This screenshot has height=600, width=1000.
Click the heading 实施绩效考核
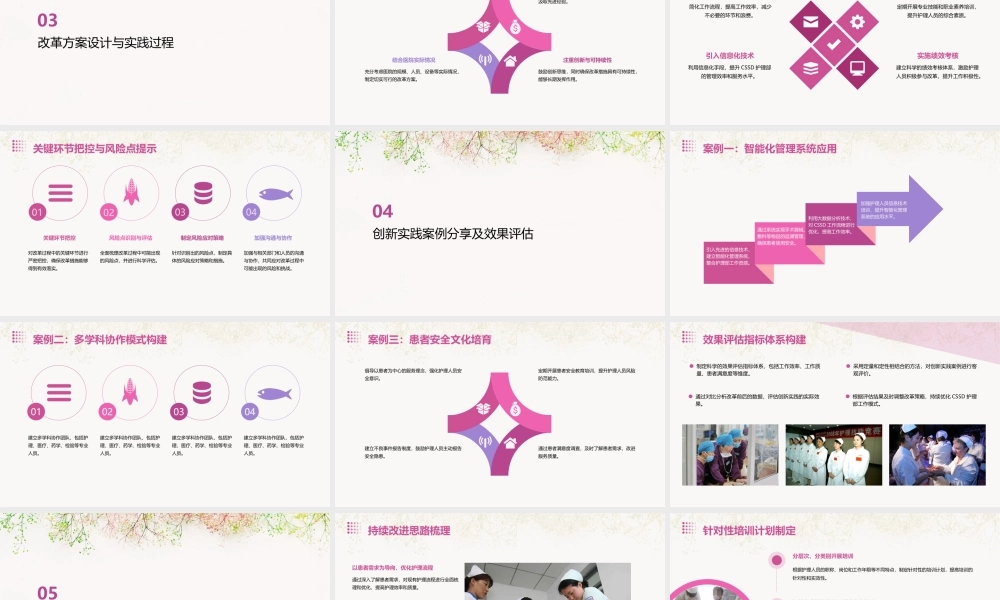938,55
